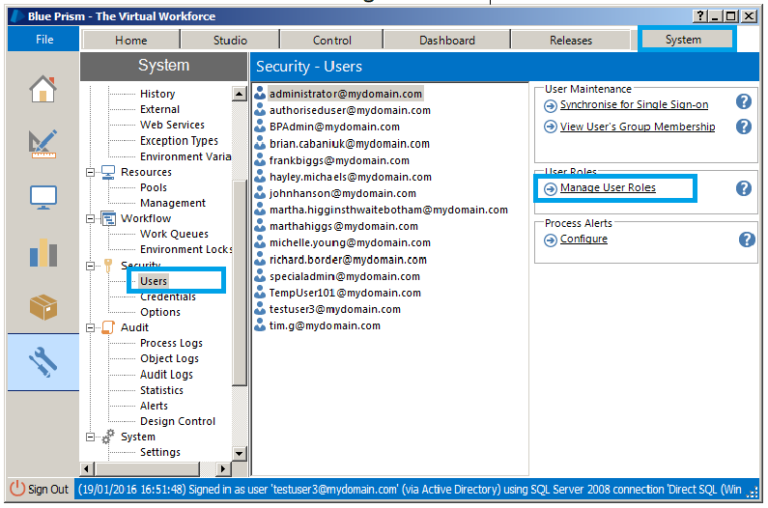Click the Resources computer icon in tree
The image size is (768, 508).
pyautogui.click(x=108, y=172)
